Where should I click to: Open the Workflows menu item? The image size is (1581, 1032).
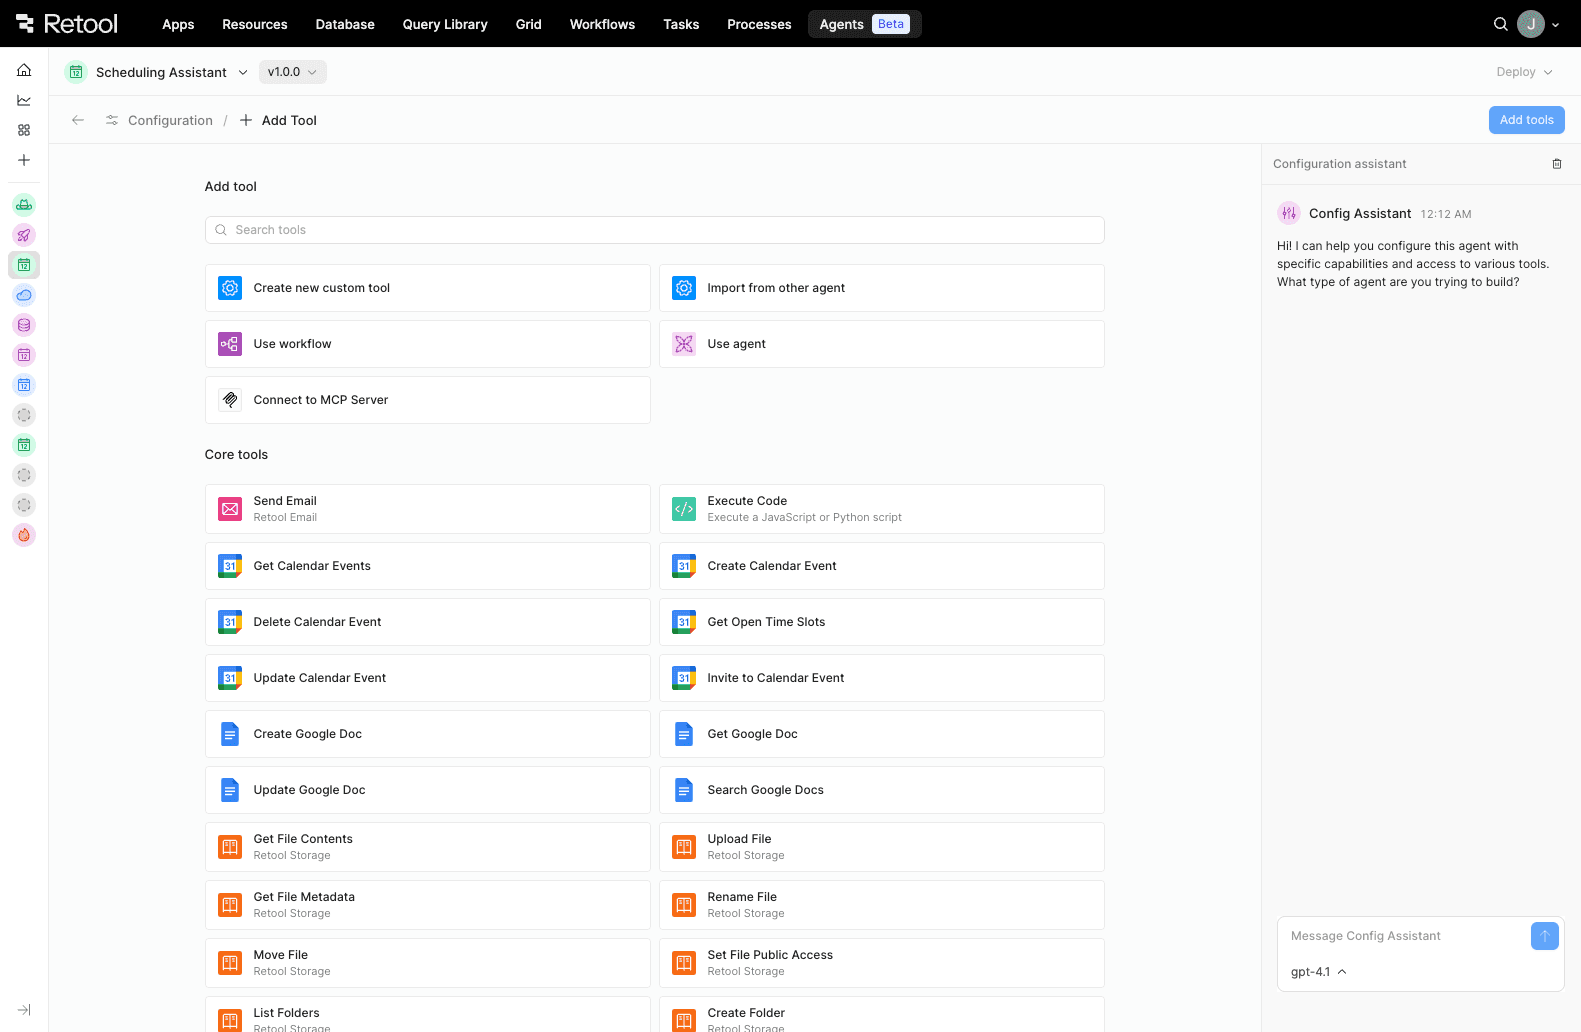tap(602, 24)
